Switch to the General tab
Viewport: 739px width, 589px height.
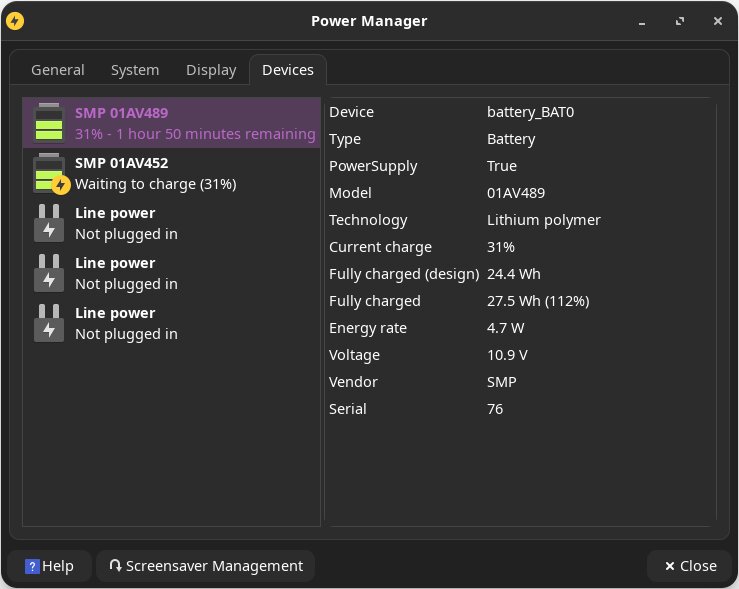58,70
